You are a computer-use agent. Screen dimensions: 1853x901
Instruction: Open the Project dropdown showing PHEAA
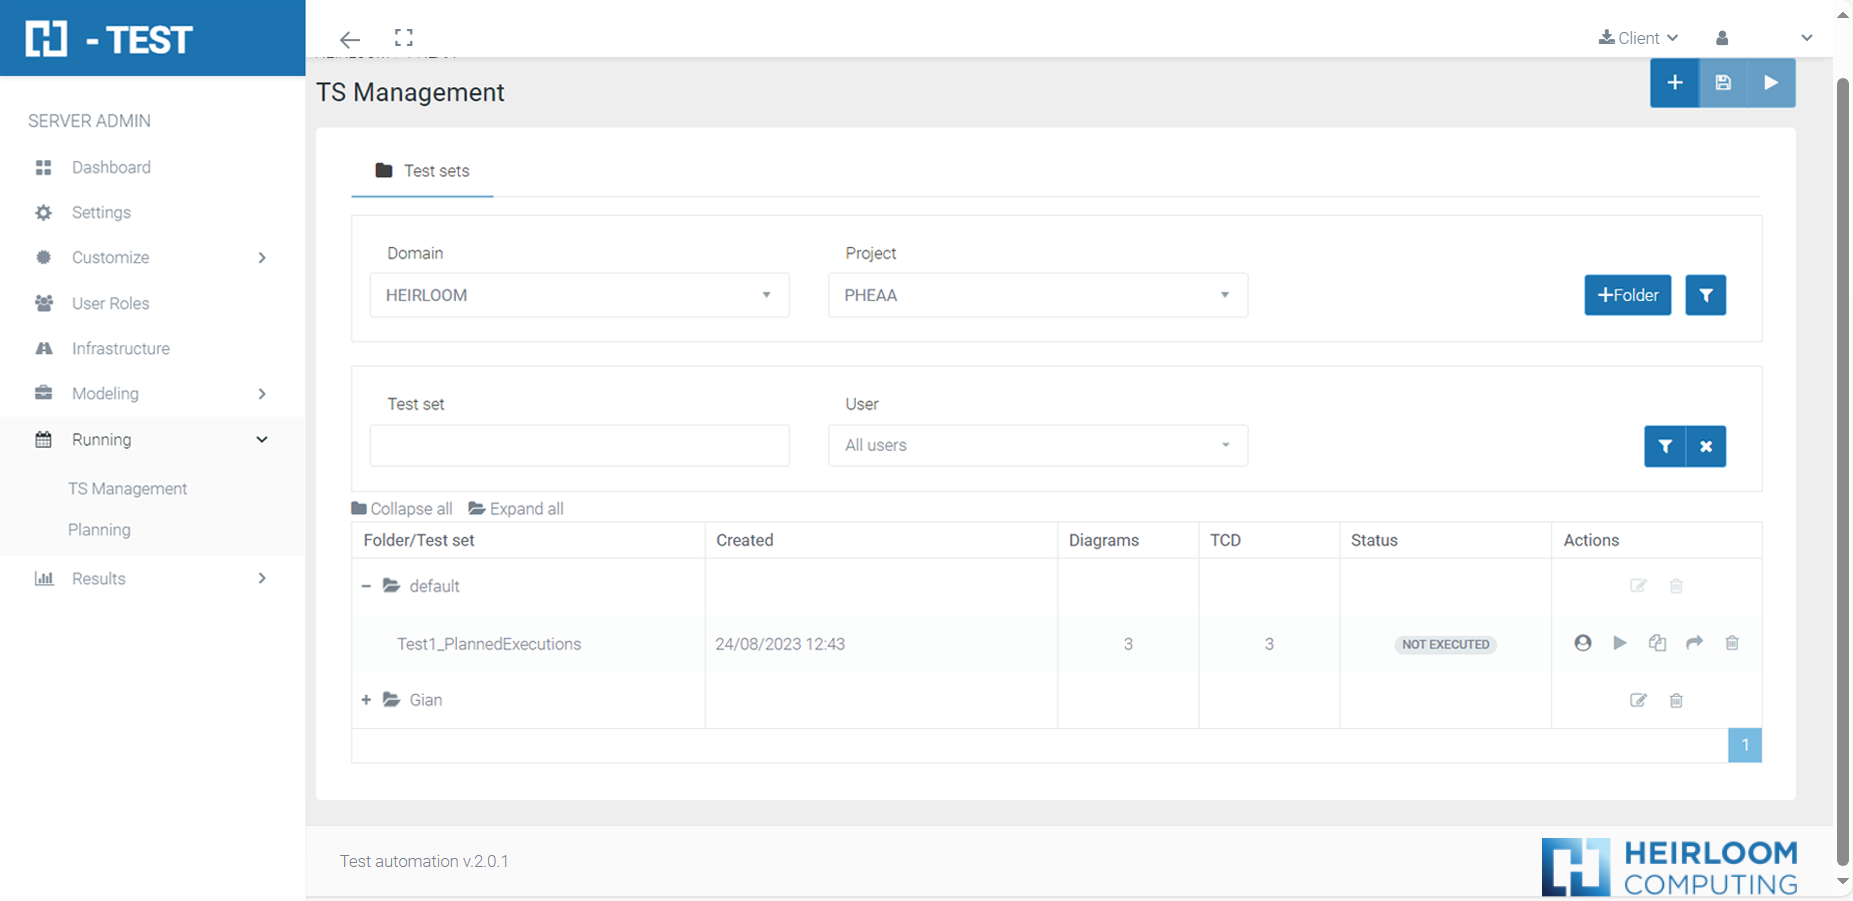pos(1037,295)
